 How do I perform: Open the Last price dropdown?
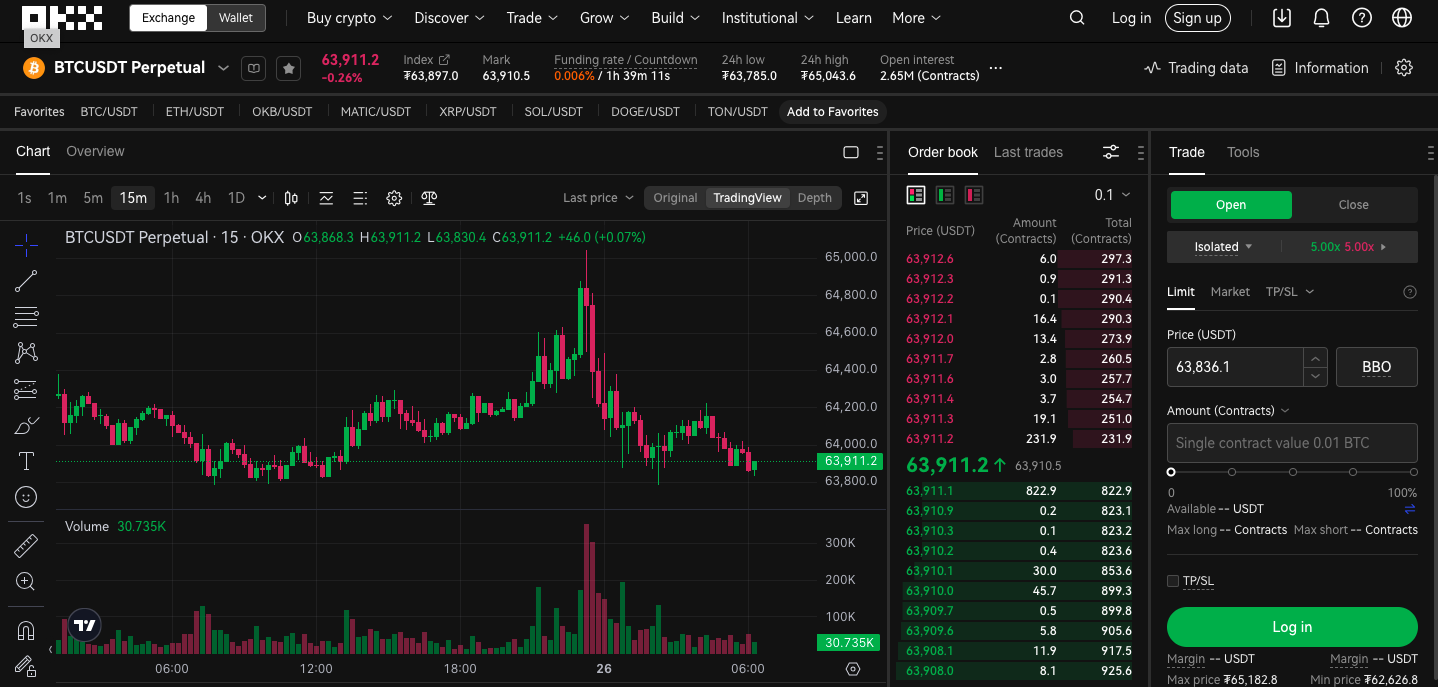[x=598, y=198]
